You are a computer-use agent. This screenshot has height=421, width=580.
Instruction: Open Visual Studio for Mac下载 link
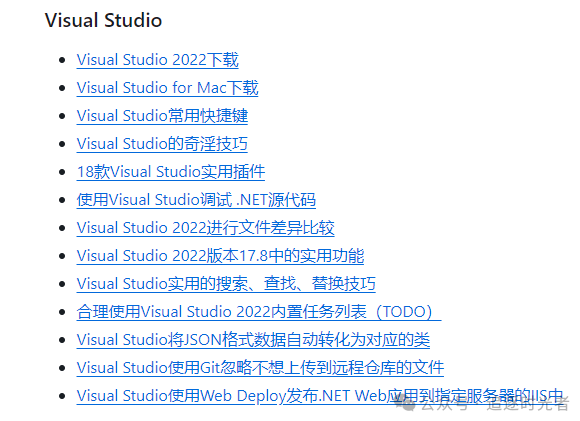167,88
